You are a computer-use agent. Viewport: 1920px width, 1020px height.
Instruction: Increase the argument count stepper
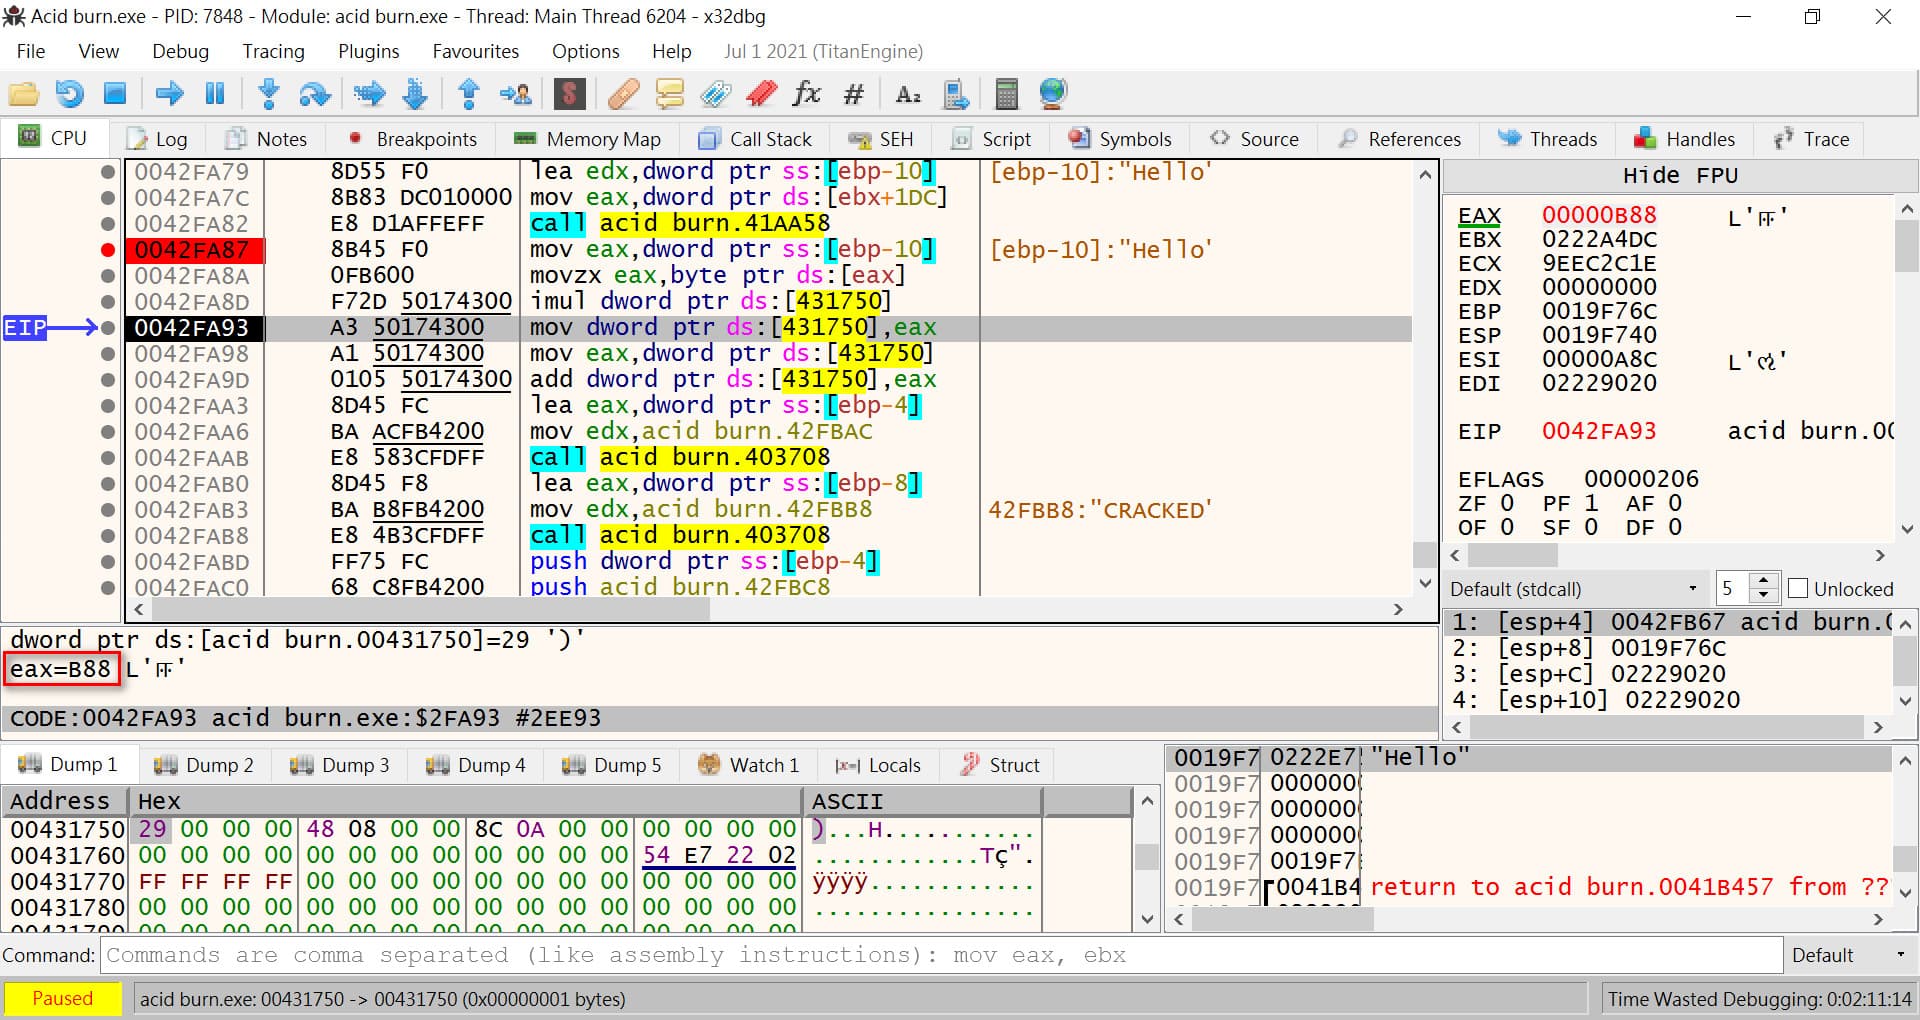pyautogui.click(x=1765, y=581)
